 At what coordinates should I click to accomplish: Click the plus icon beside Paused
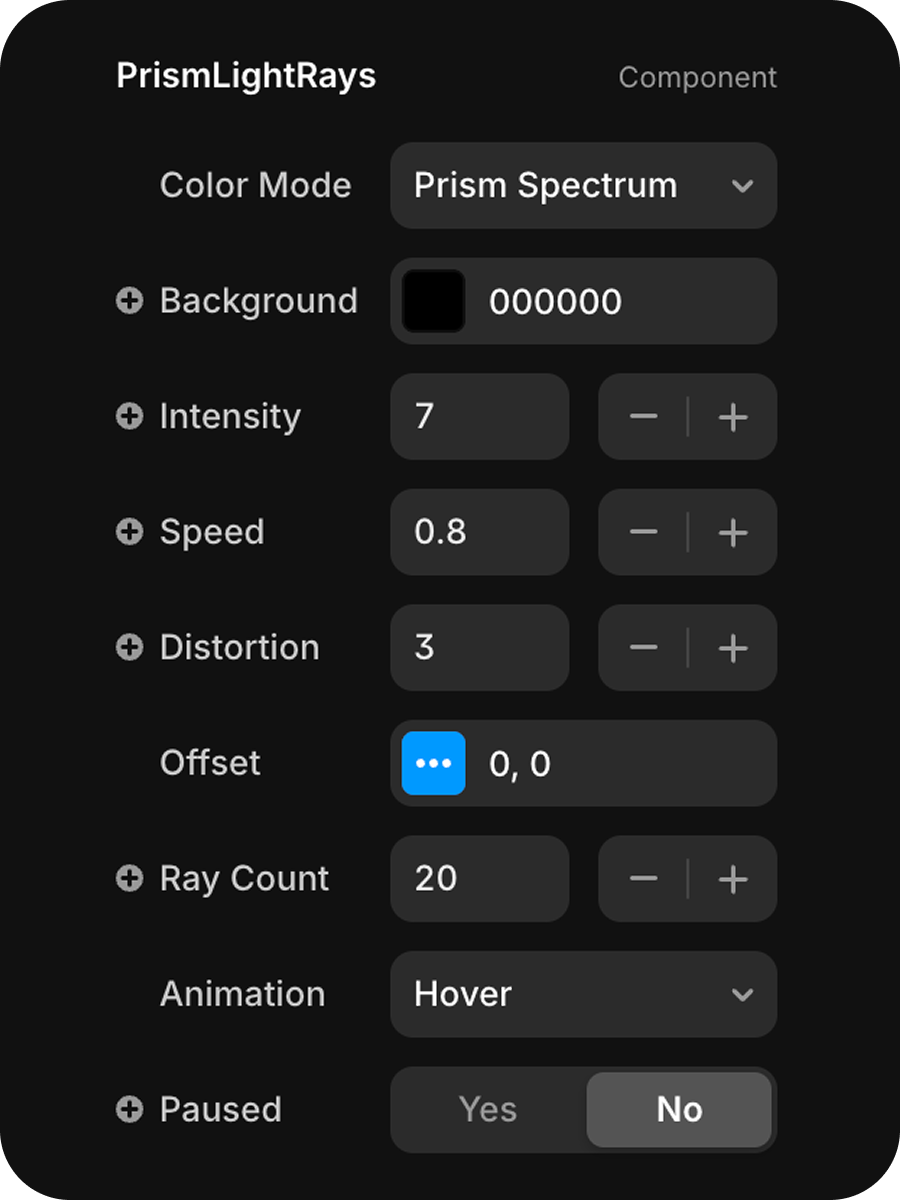(130, 1109)
